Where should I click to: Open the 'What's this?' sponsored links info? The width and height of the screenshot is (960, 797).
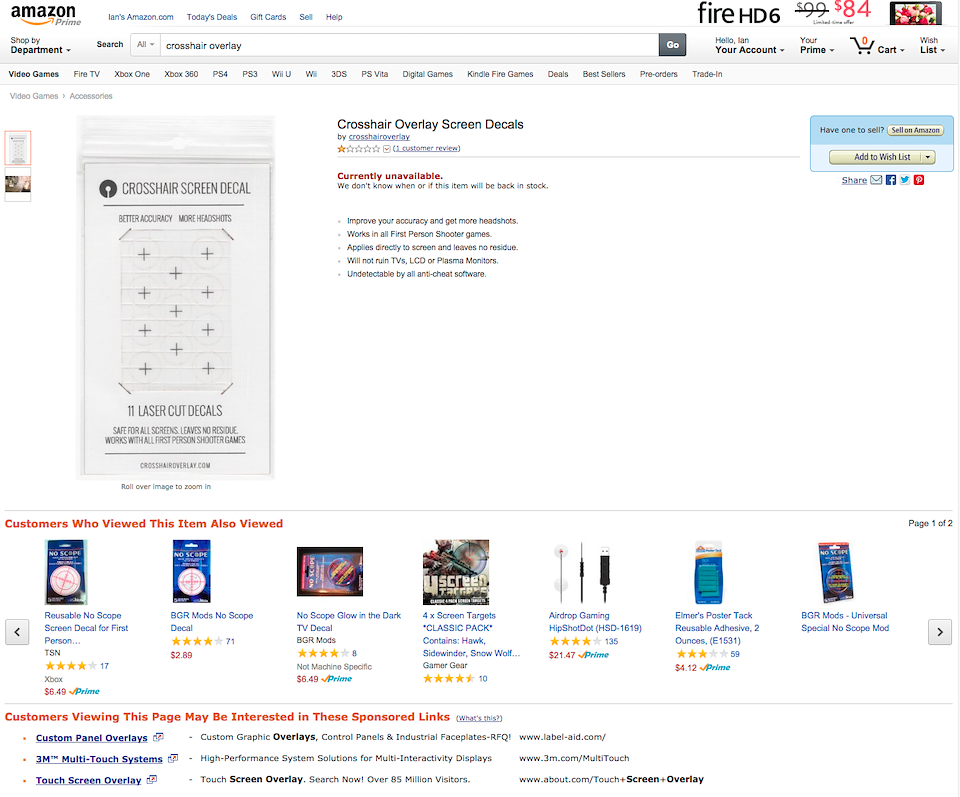click(x=479, y=718)
